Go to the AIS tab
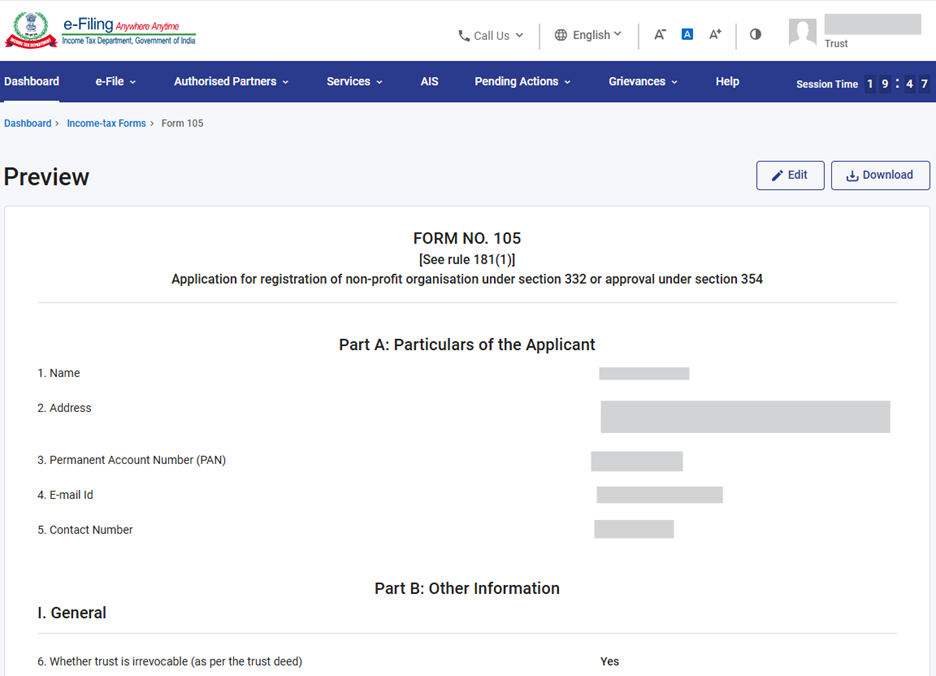 429,82
